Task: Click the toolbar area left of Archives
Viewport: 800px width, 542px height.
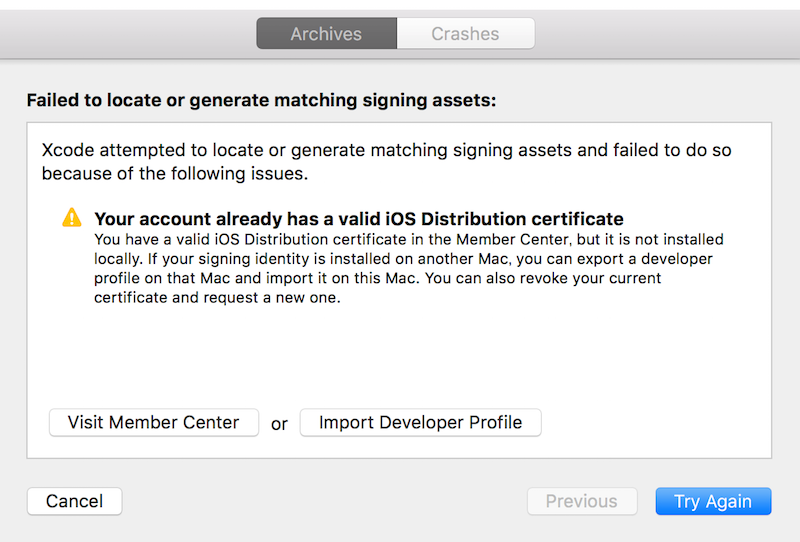Action: click(130, 34)
